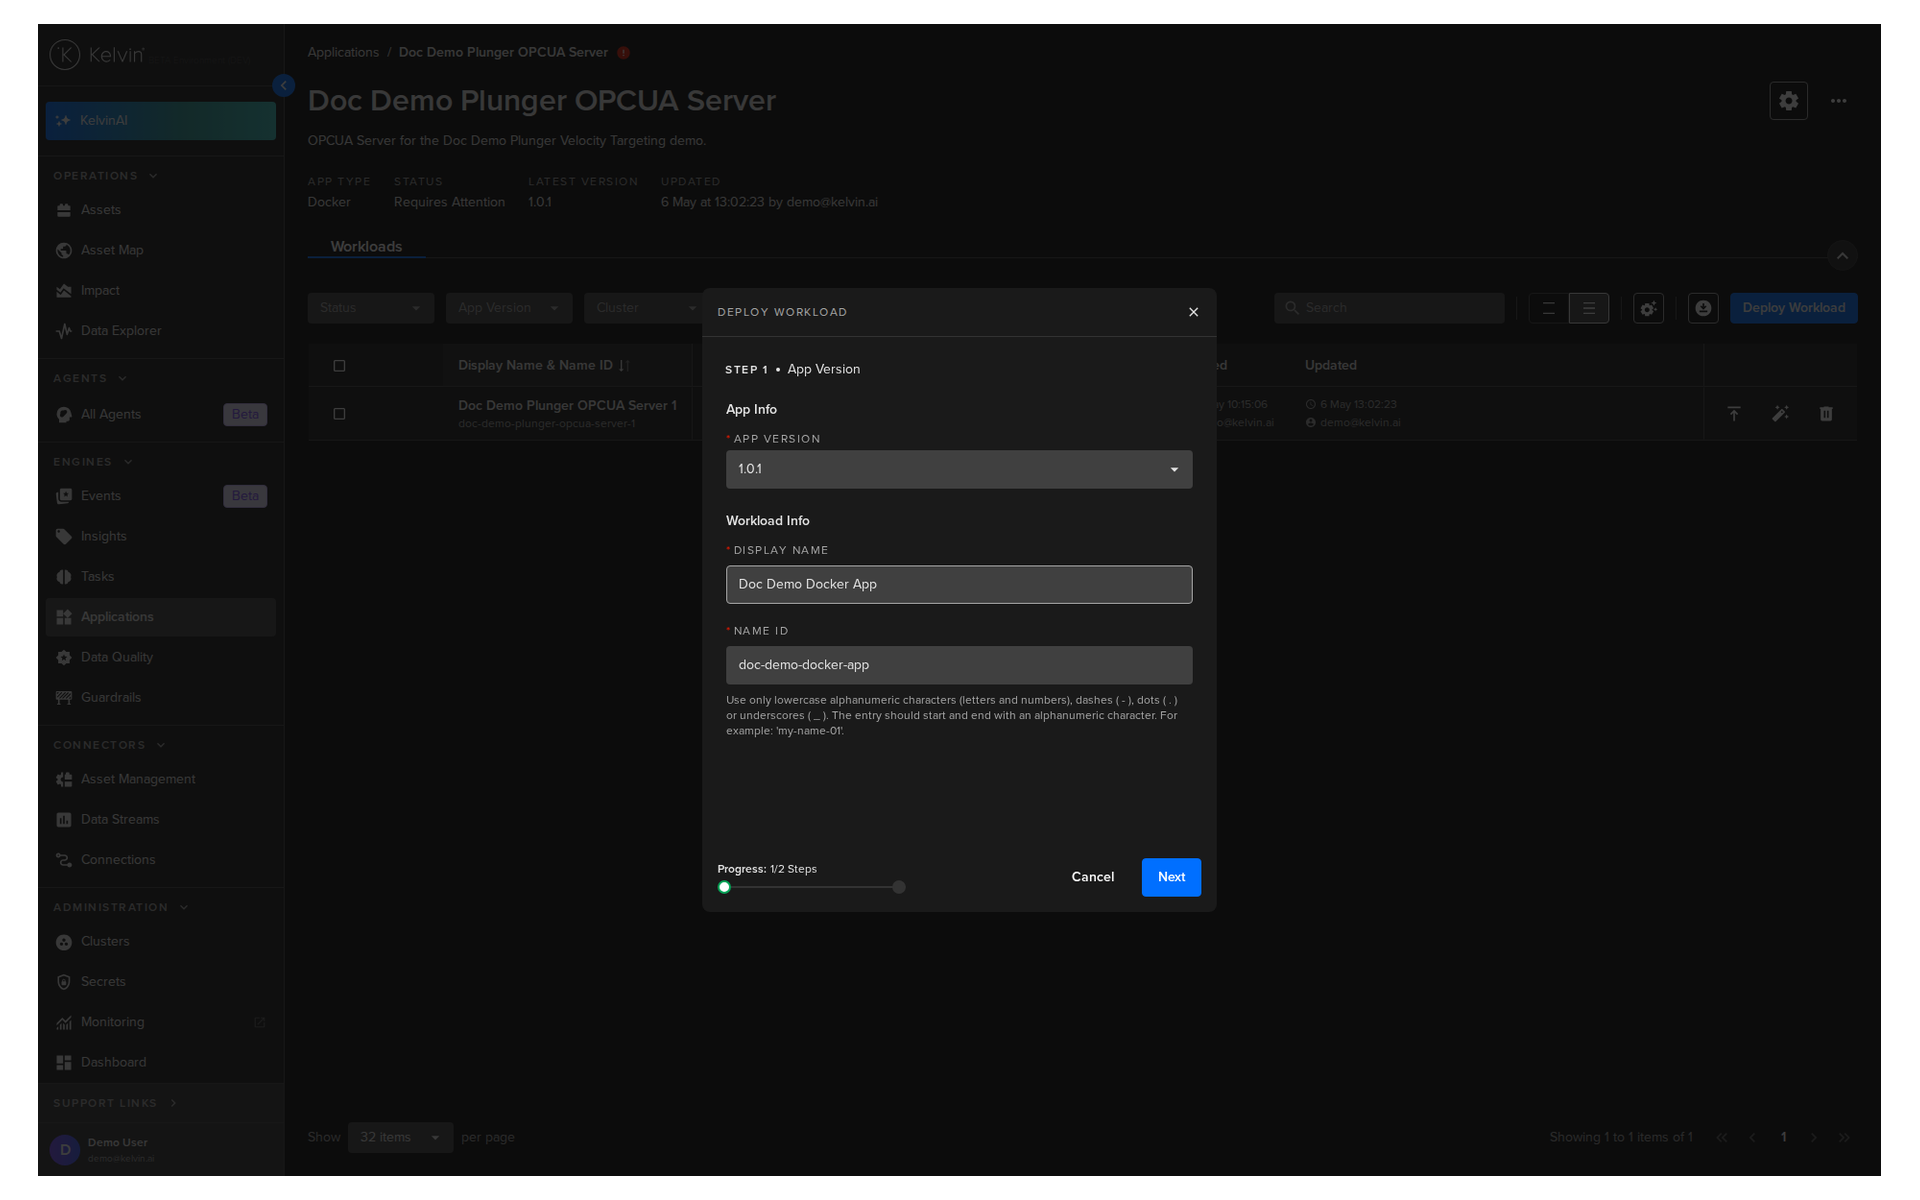Collapse the sidebar with the arrow button
This screenshot has width=1920, height=1200.
(284, 86)
